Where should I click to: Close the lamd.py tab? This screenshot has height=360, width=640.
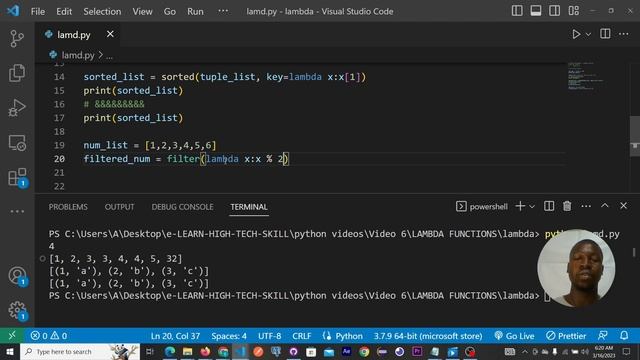tap(110, 34)
